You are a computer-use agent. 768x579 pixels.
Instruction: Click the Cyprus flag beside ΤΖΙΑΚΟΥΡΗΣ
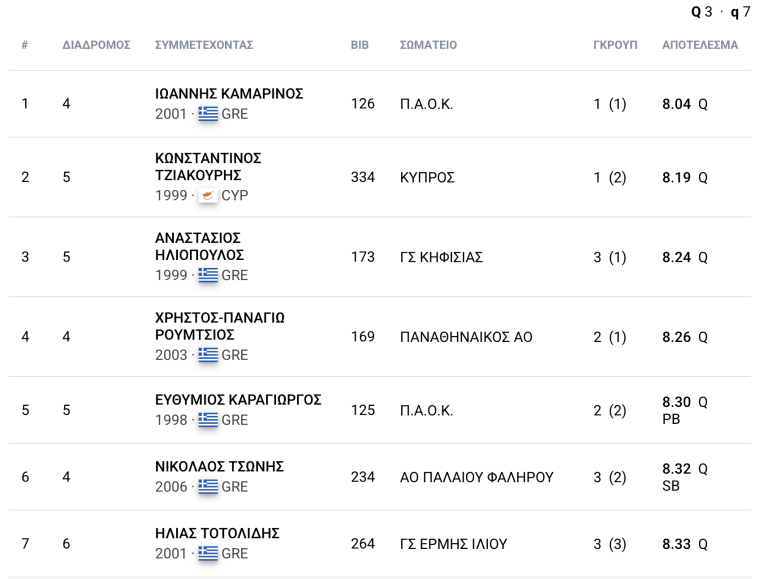(x=208, y=195)
